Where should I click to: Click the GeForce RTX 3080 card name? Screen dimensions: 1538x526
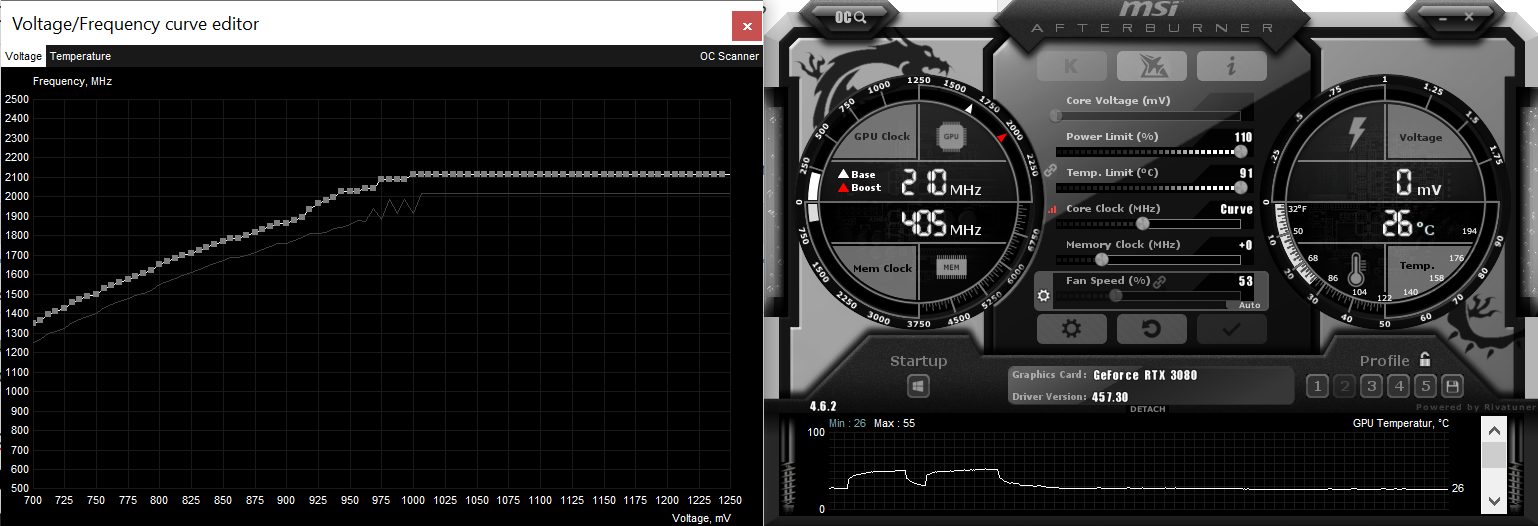[1145, 375]
